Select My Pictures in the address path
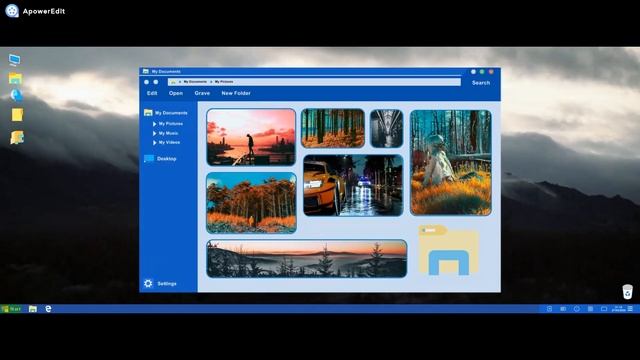Screen dimensions: 640x360 [x=224, y=82]
